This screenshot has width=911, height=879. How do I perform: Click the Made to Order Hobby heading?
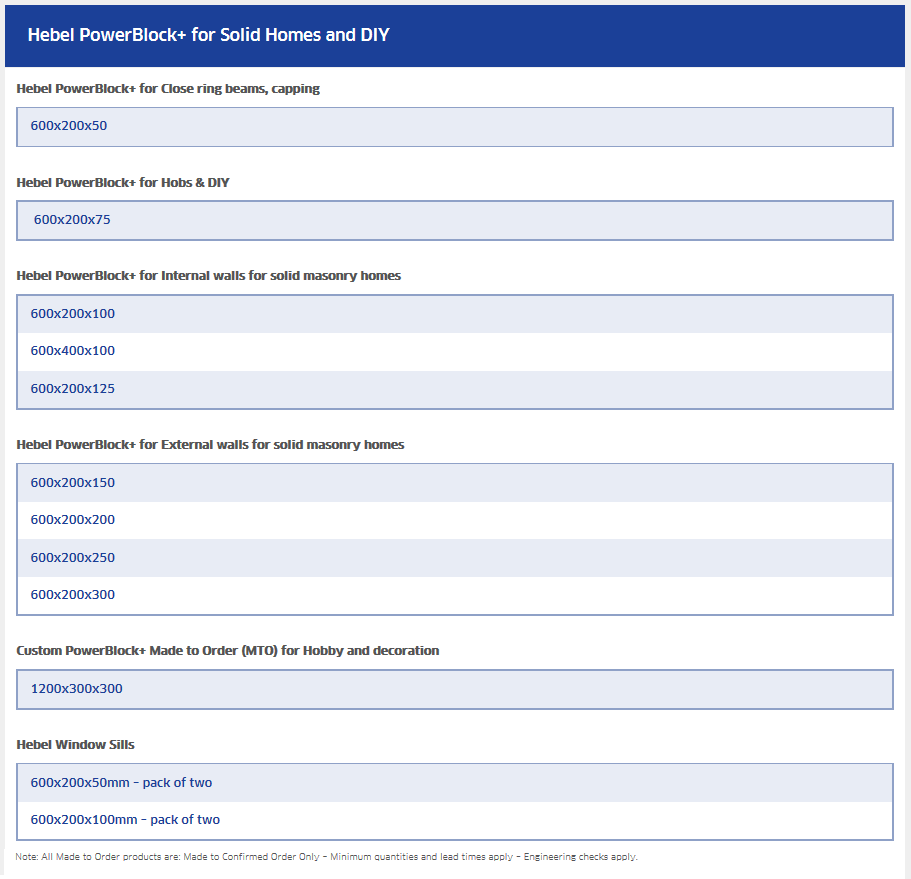pyautogui.click(x=228, y=651)
